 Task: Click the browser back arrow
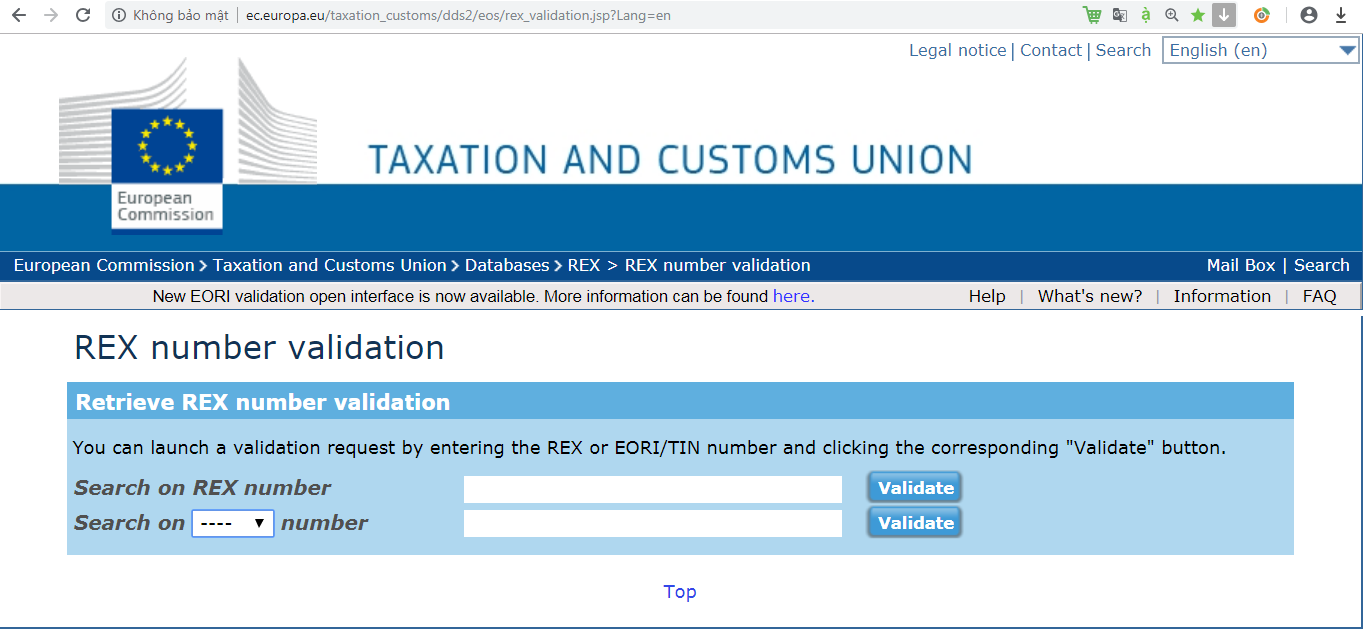(x=19, y=15)
